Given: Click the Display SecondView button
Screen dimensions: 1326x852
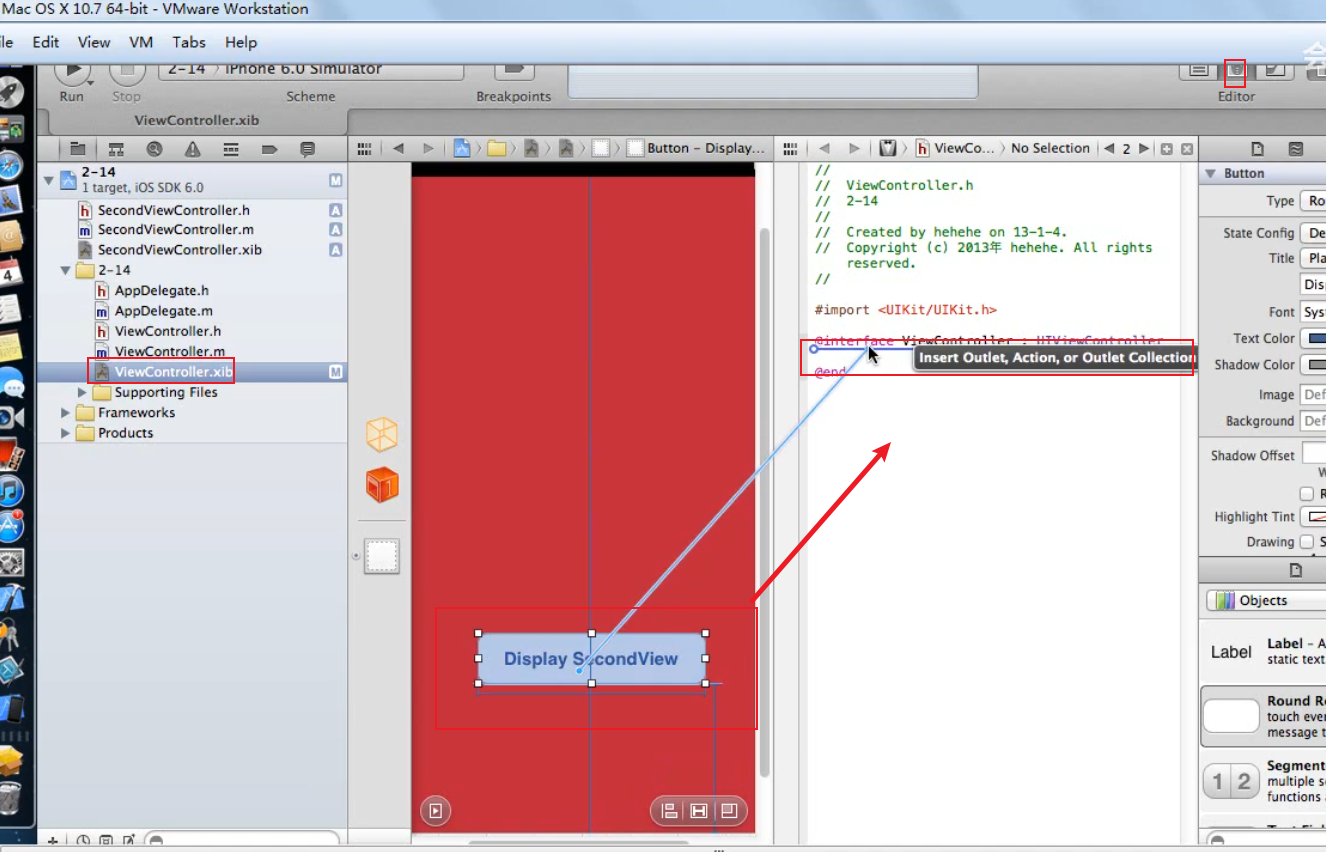Looking at the screenshot, I should click(591, 659).
